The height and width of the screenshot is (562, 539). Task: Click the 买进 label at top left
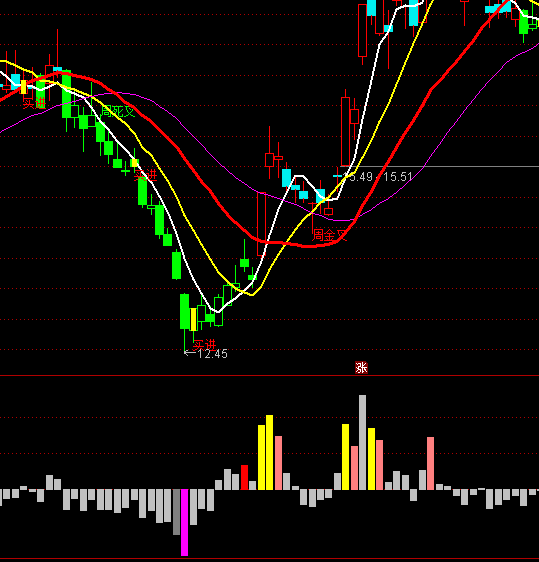pyautogui.click(x=34, y=104)
